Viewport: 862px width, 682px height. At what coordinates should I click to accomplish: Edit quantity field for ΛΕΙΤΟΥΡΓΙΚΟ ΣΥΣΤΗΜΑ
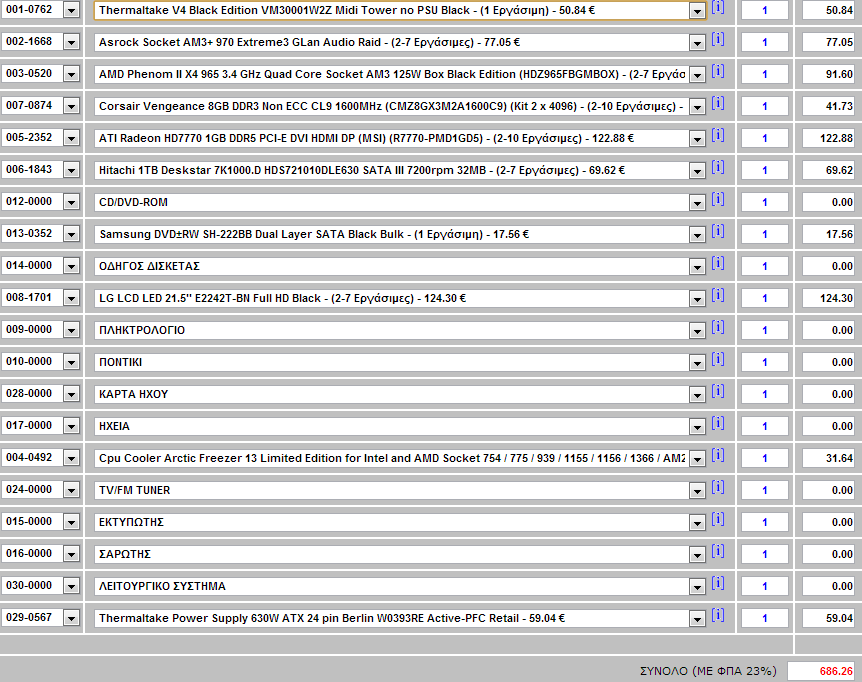tap(765, 586)
